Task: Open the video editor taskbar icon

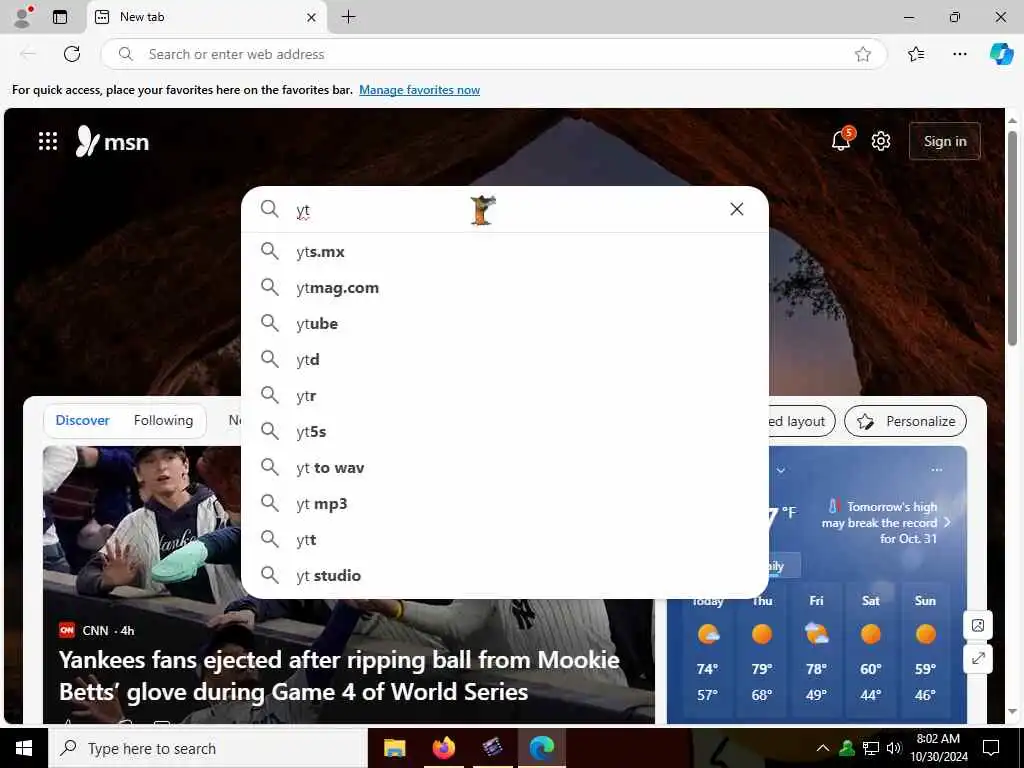Action: [x=492, y=748]
